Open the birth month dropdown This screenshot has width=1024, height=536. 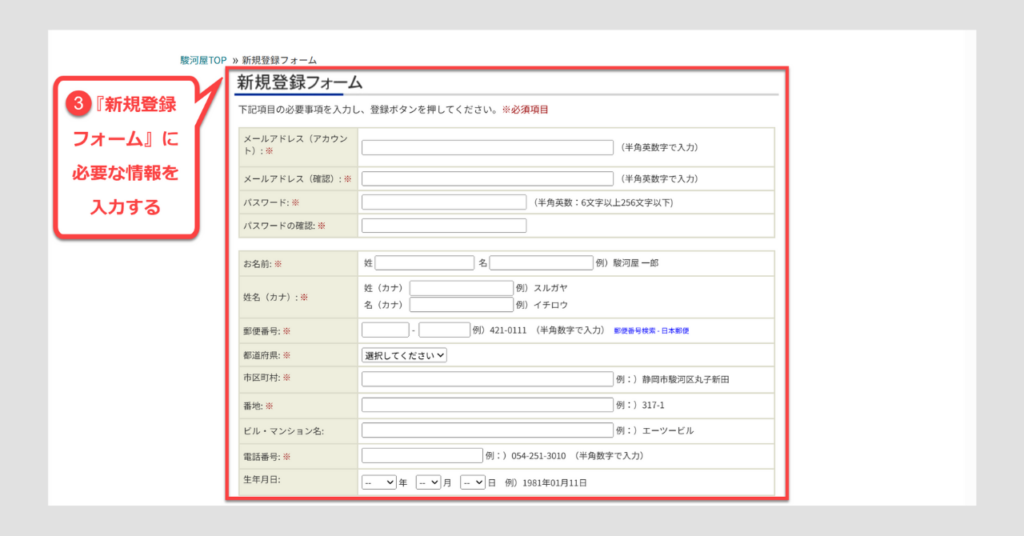[428, 482]
